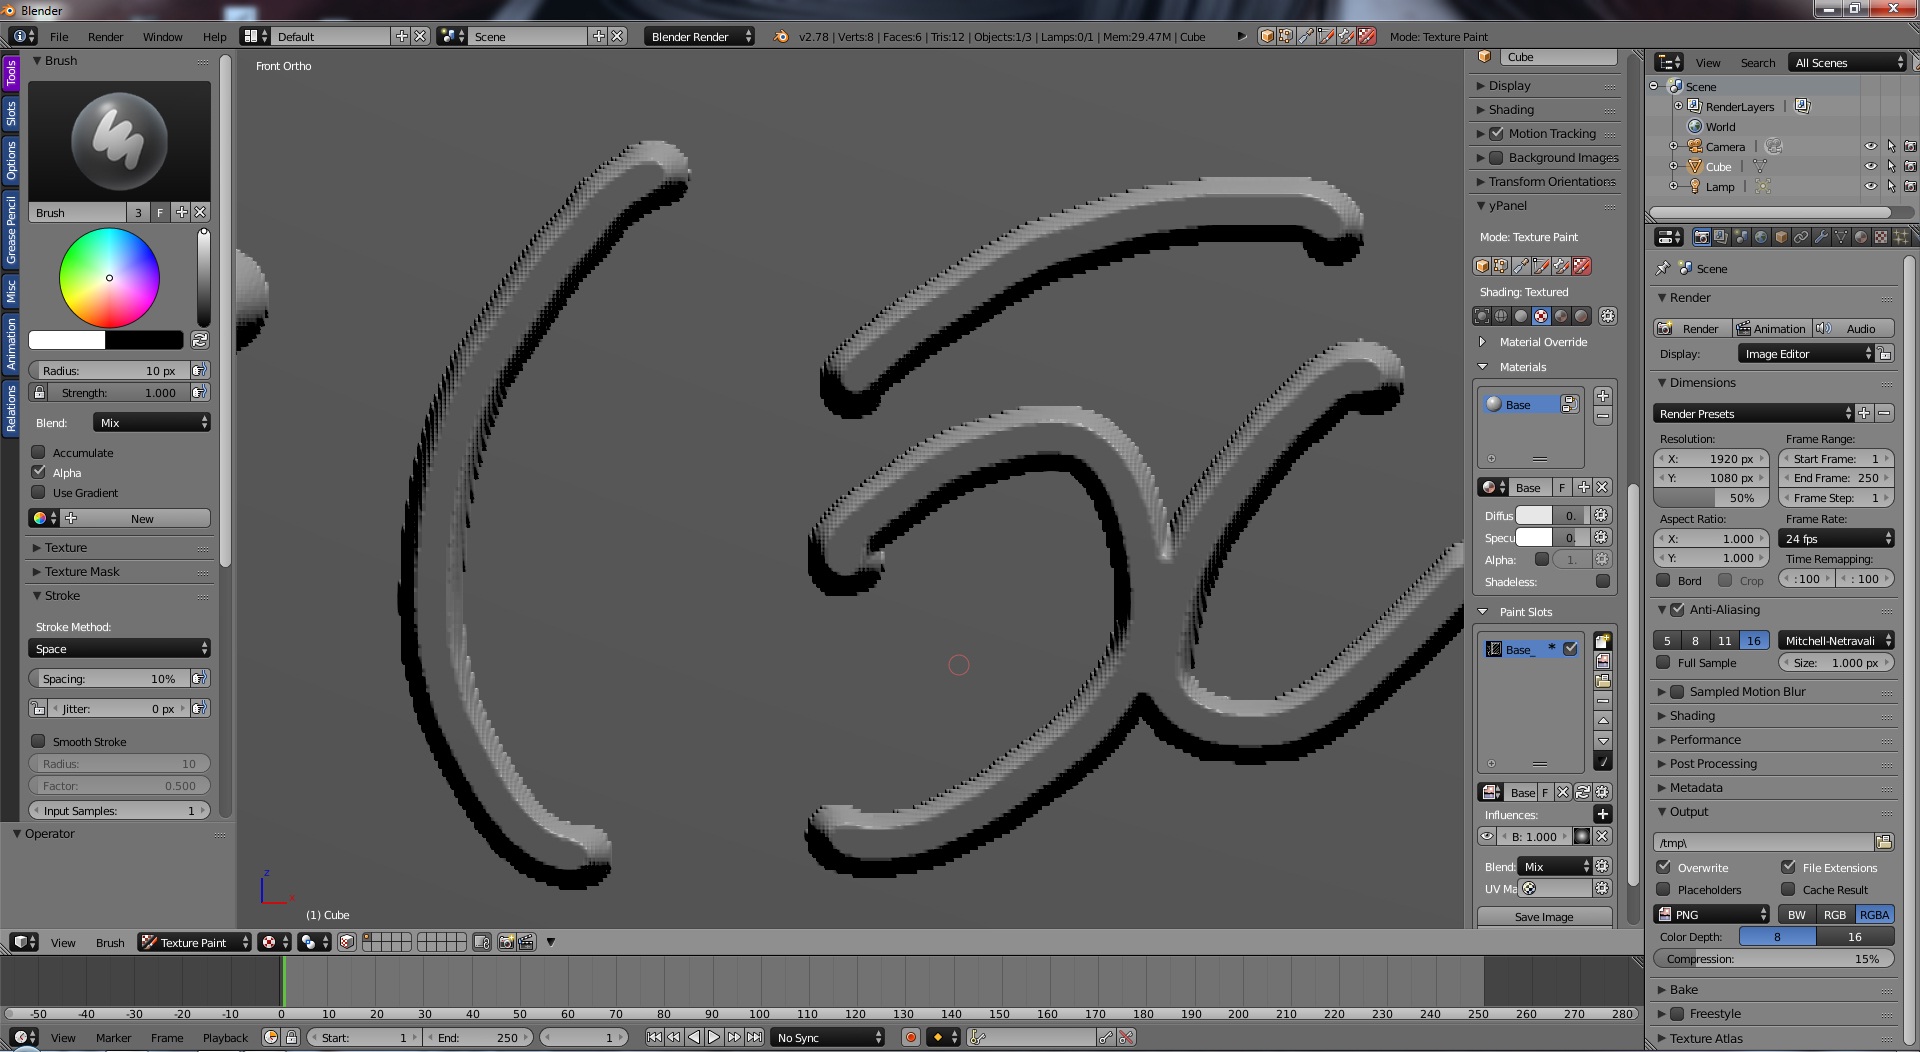Open the Render Presets dropdown
Image resolution: width=1920 pixels, height=1052 pixels.
click(x=1754, y=413)
